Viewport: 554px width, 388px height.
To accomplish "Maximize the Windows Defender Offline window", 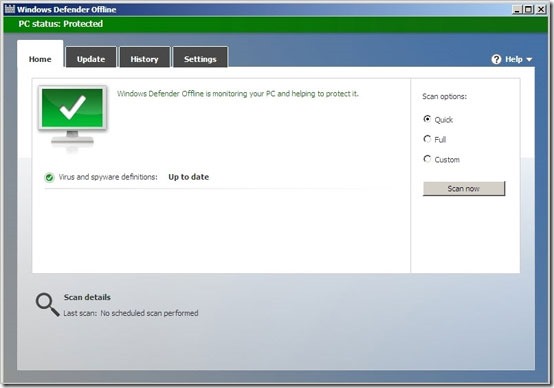I will [x=529, y=10].
